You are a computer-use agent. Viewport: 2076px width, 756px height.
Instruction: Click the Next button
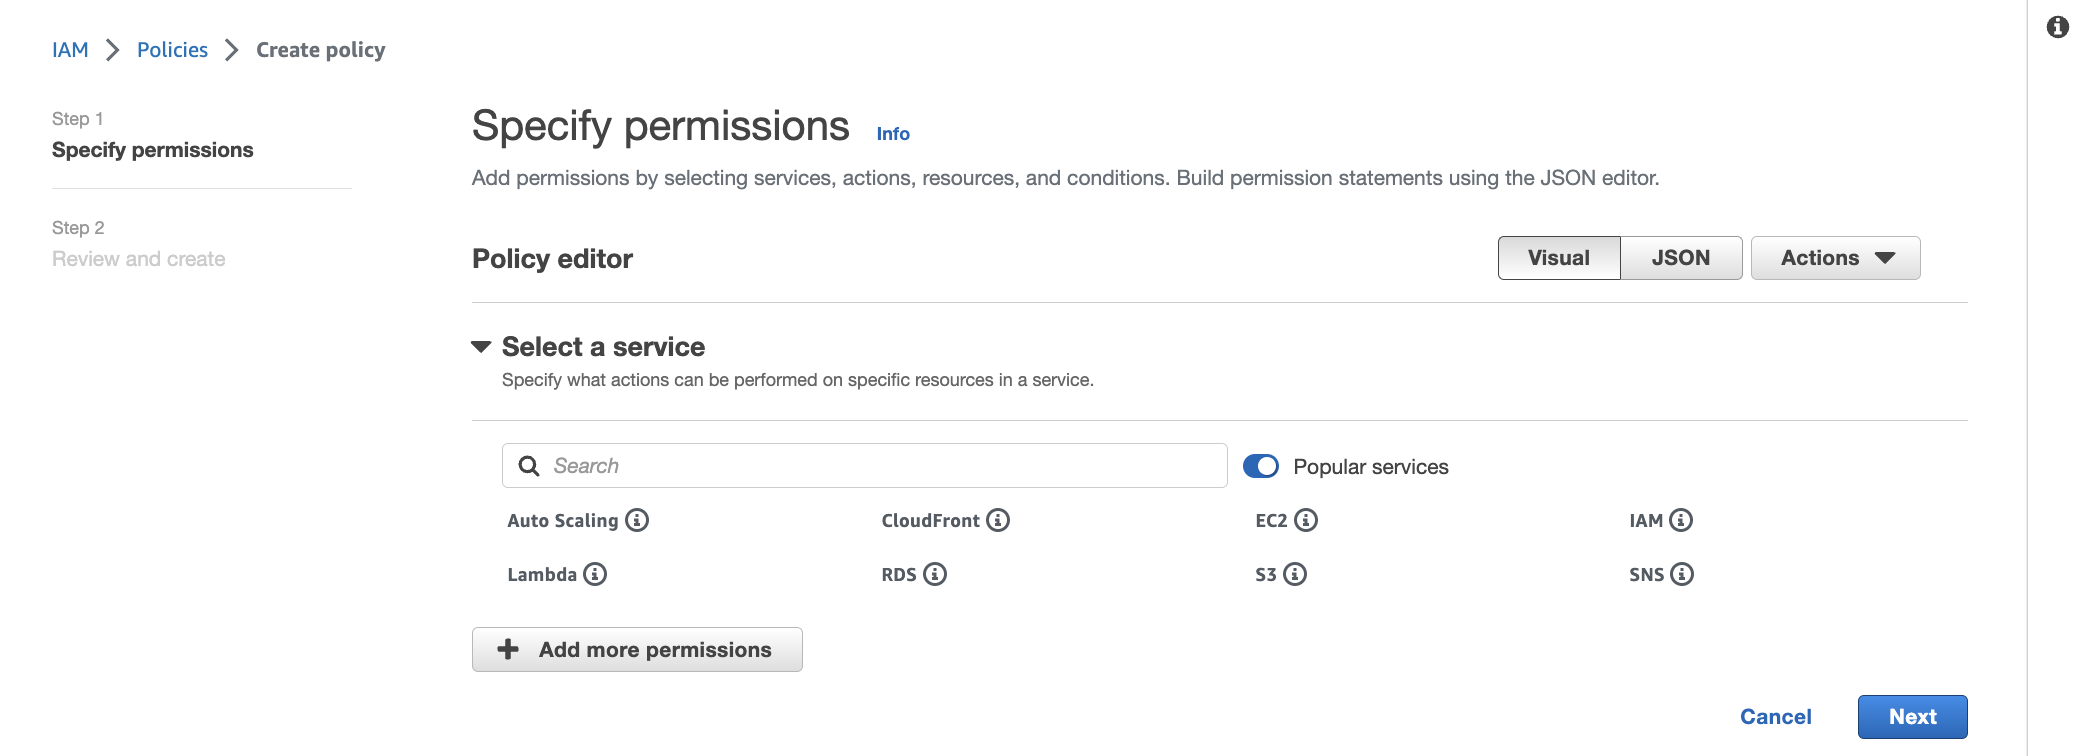(1912, 717)
